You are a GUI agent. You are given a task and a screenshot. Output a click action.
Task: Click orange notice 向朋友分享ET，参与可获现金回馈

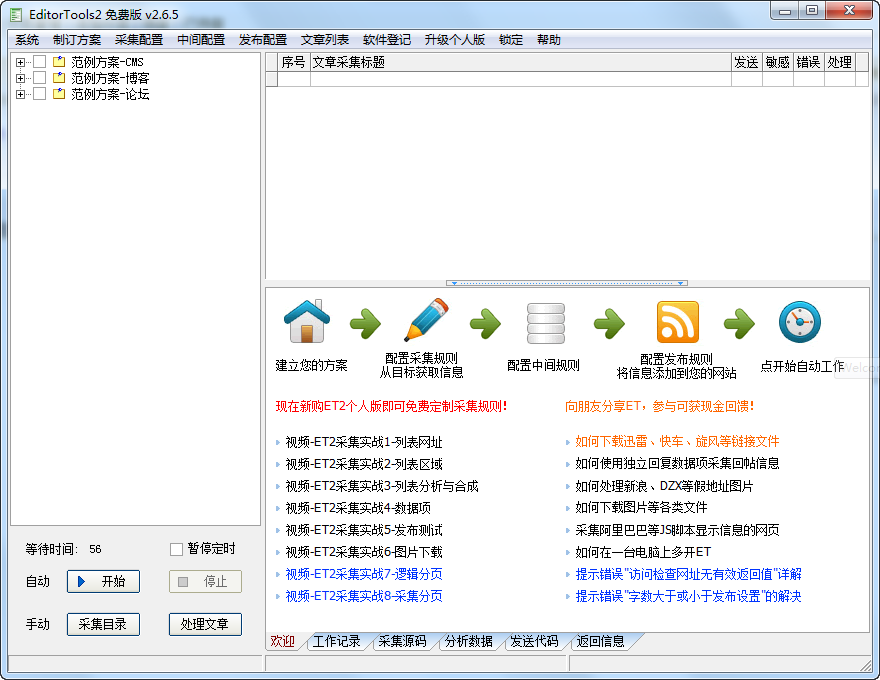(659, 406)
